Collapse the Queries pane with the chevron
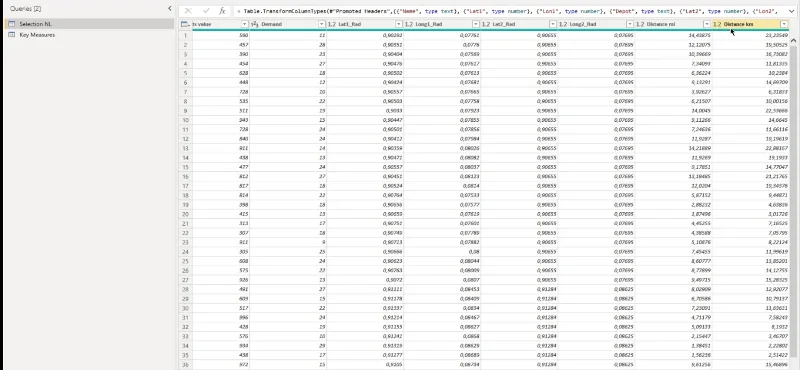 170,8
